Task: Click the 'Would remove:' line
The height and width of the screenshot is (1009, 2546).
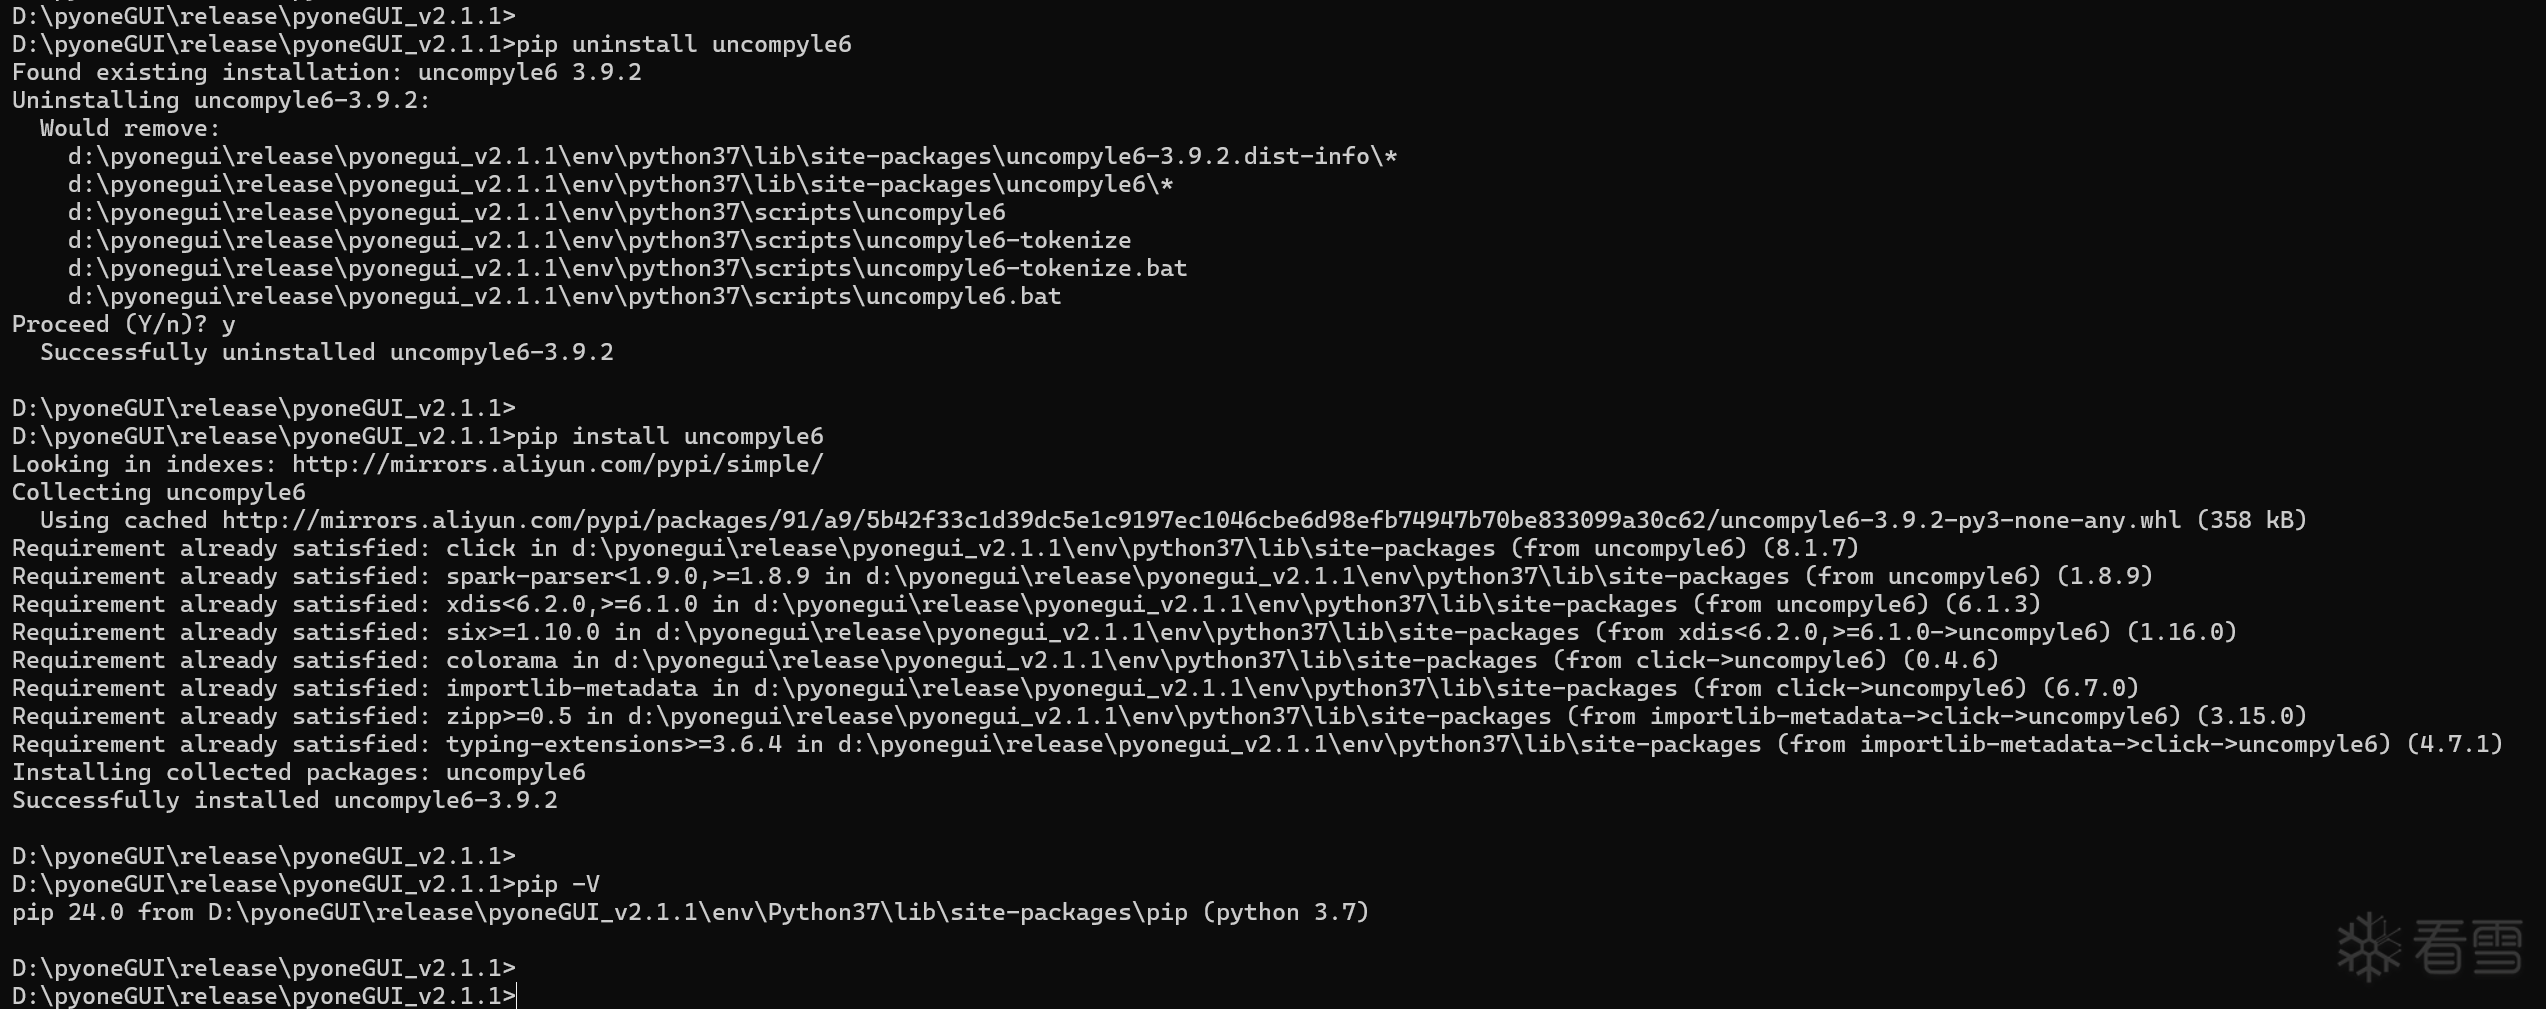Action: [130, 129]
